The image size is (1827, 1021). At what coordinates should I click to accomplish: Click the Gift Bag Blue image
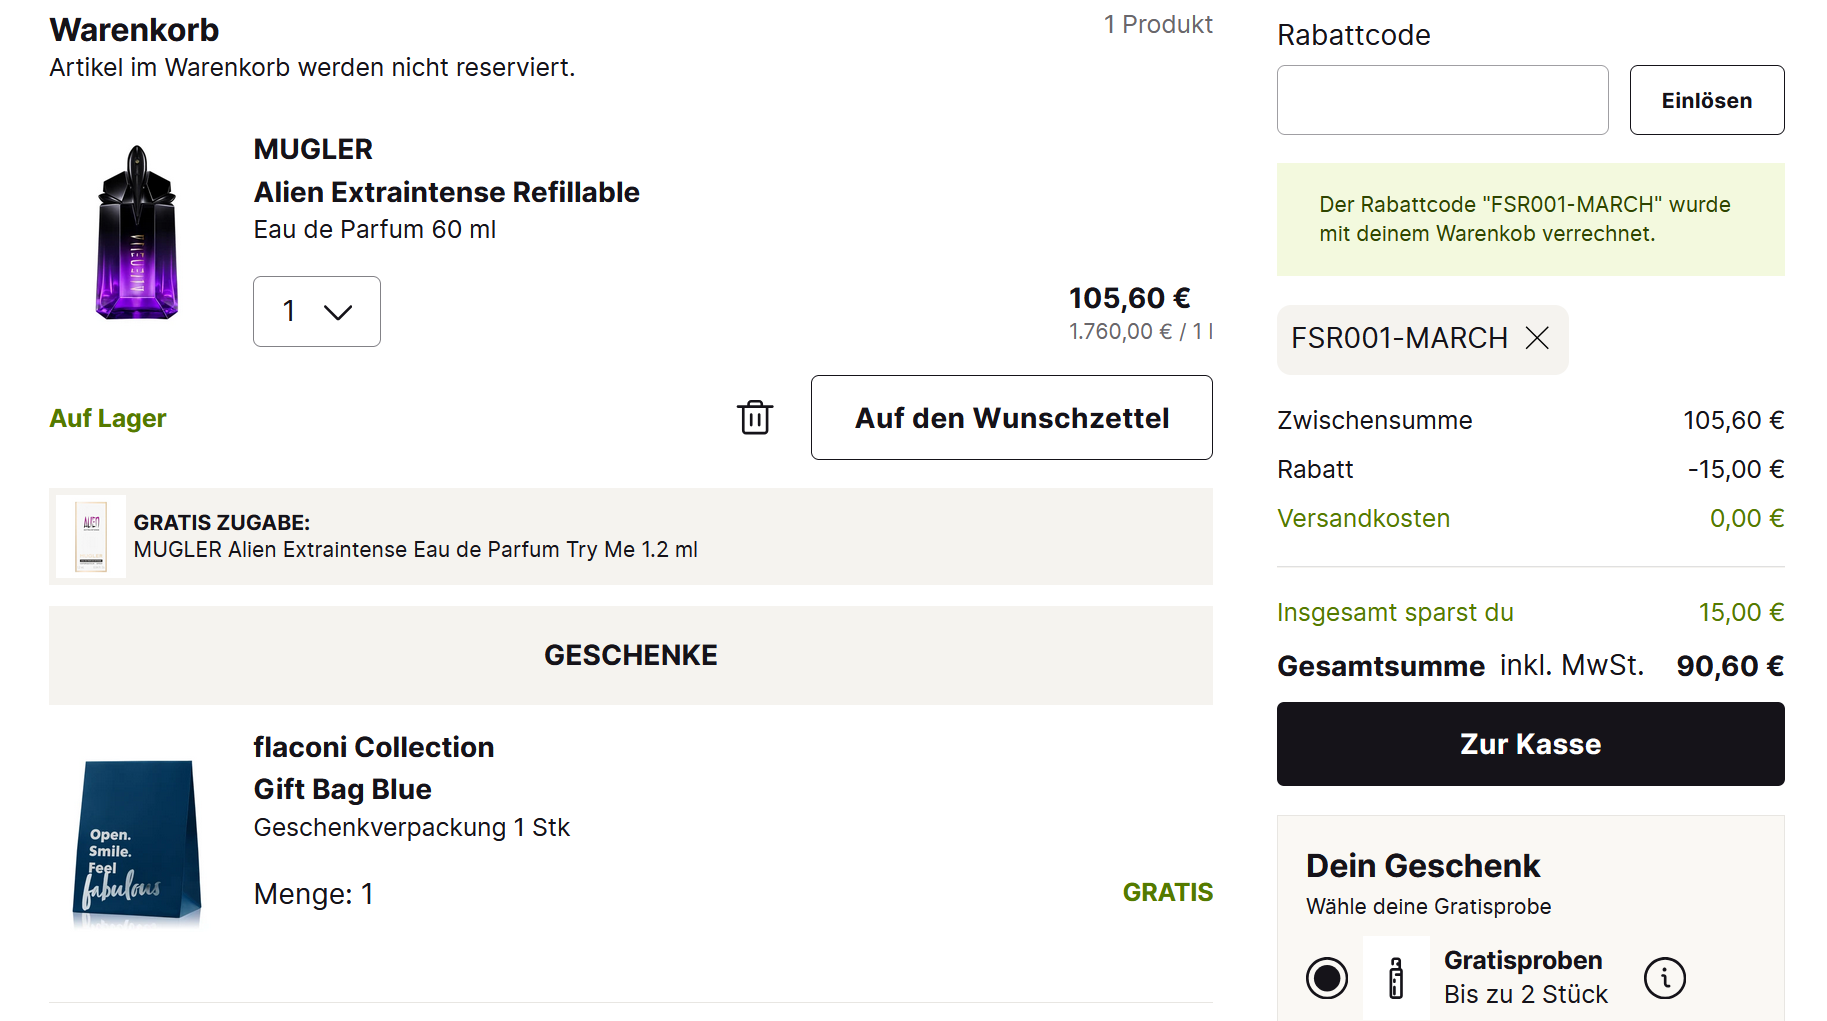(137, 840)
